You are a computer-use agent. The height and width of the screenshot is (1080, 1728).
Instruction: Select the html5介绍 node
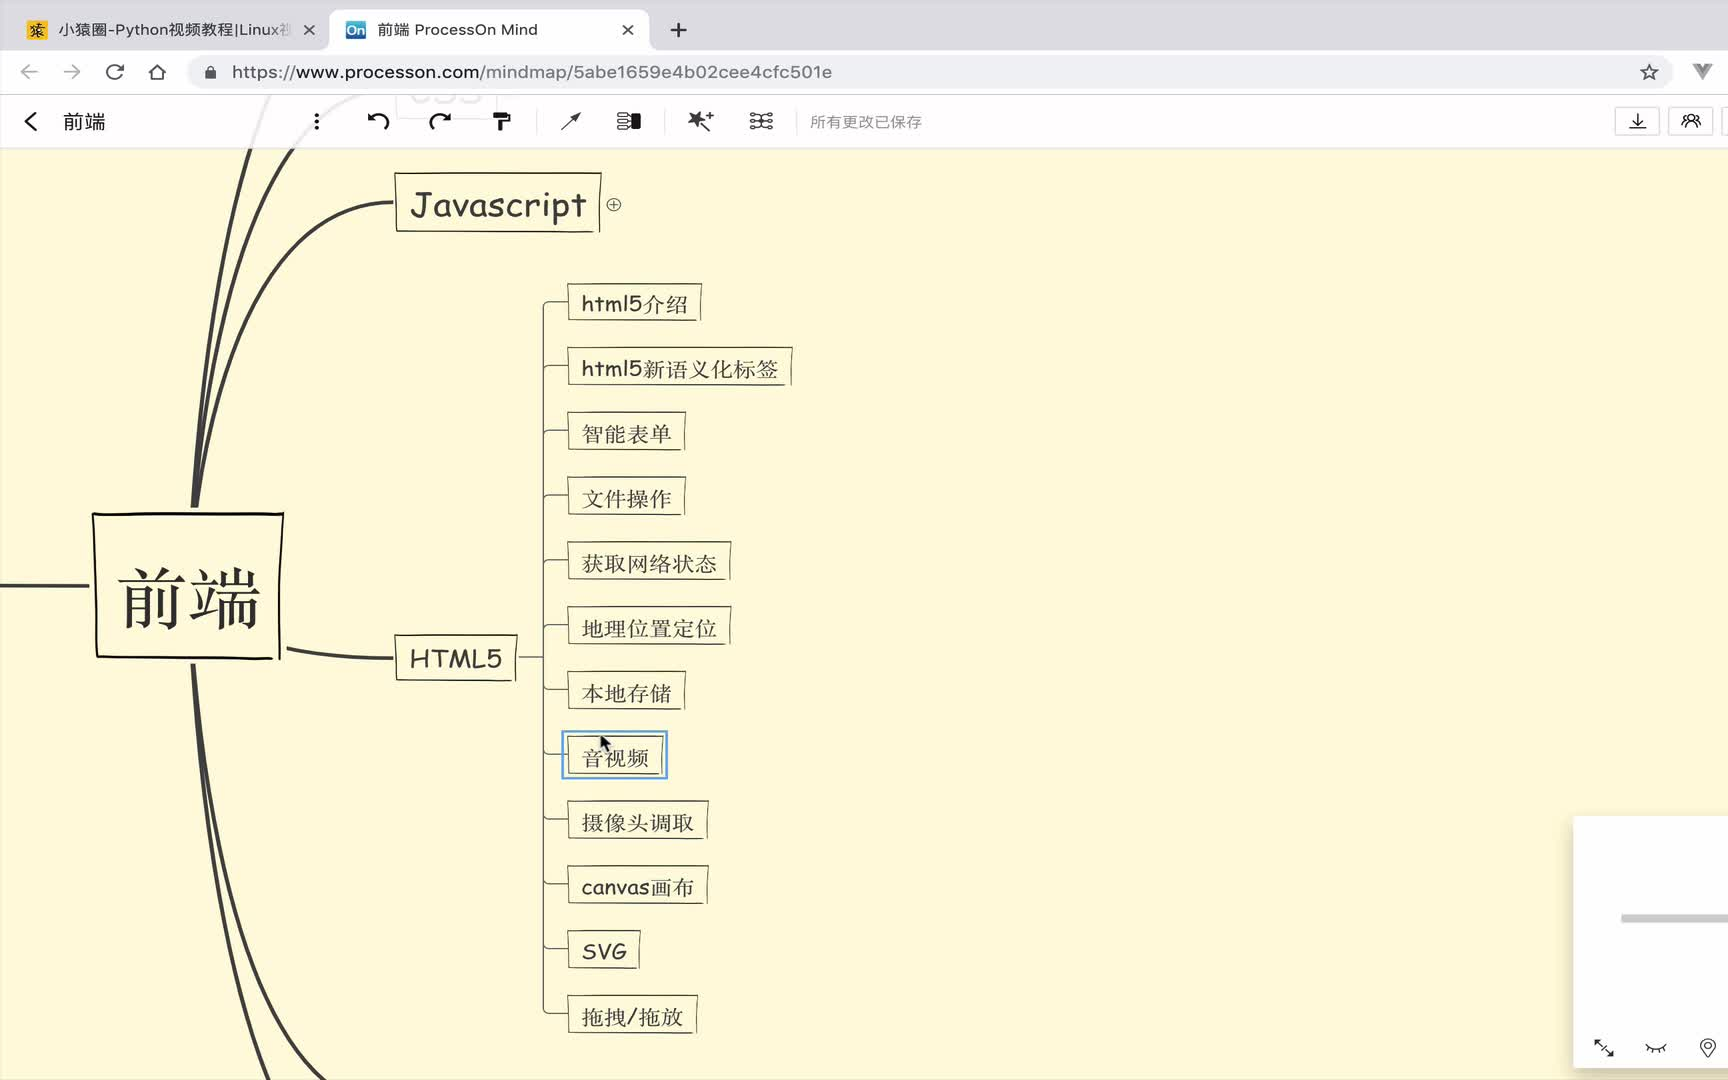click(634, 303)
